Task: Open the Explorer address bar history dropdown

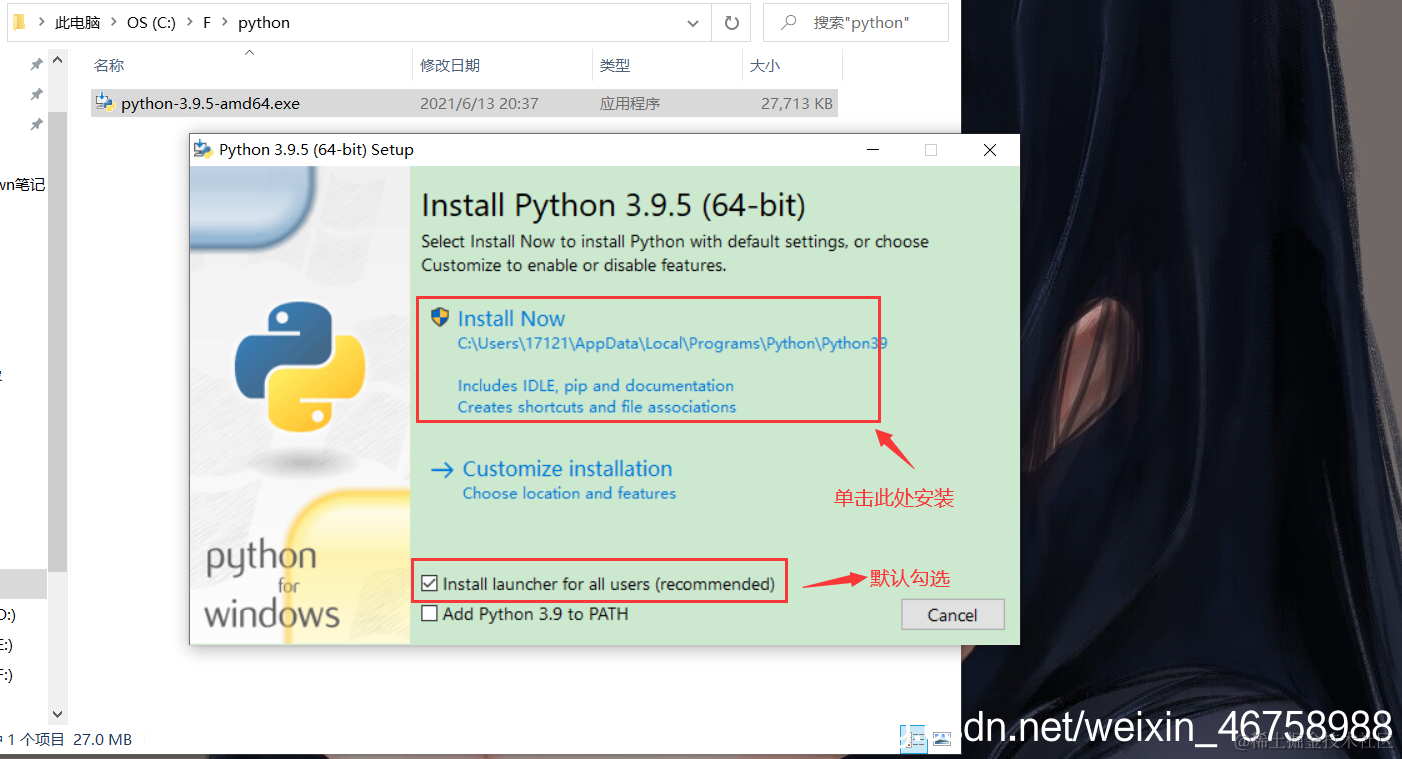Action: coord(693,22)
